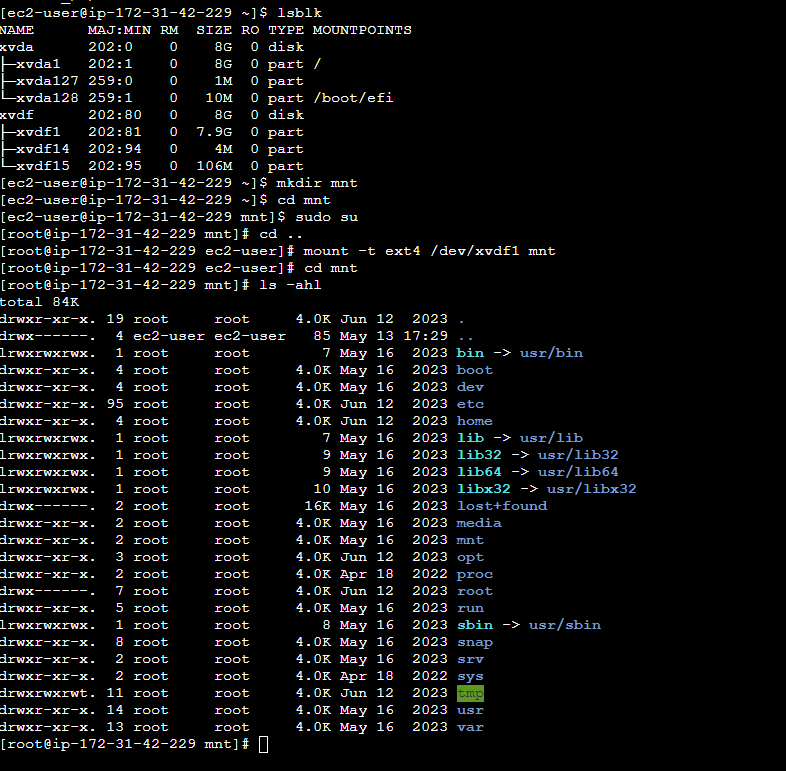The width and height of the screenshot is (786, 771).
Task: Click the 'lsblk' command text
Action: pyautogui.click(x=300, y=13)
